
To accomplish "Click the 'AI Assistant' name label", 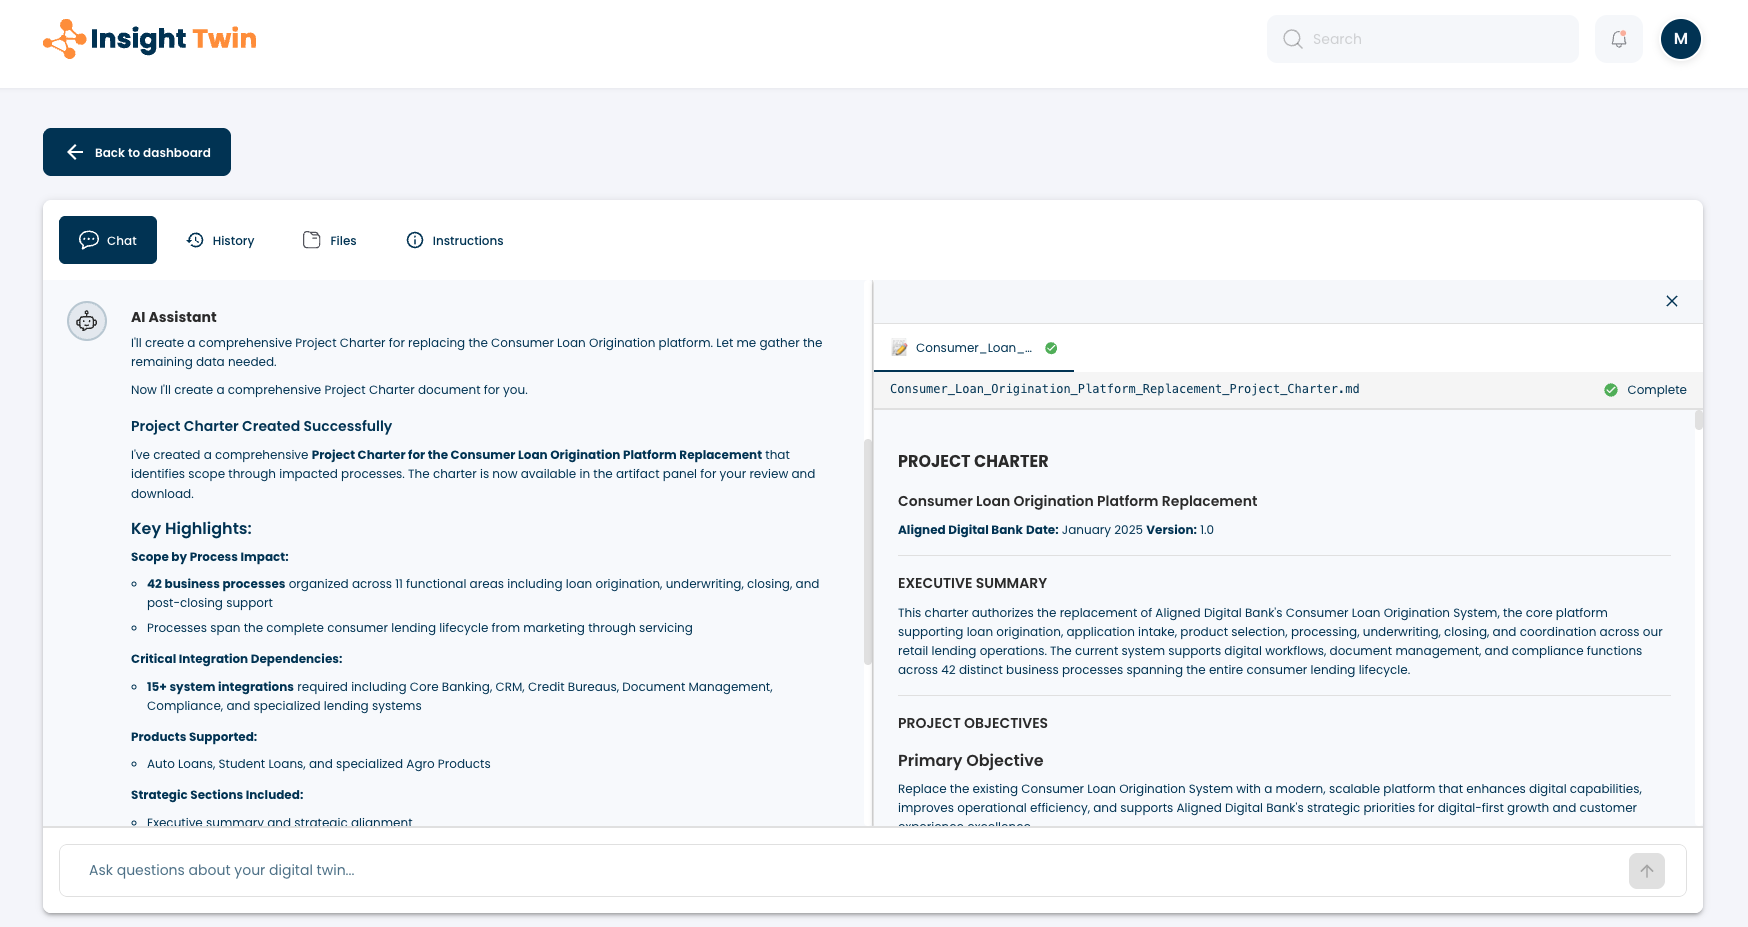I will (x=174, y=317).
